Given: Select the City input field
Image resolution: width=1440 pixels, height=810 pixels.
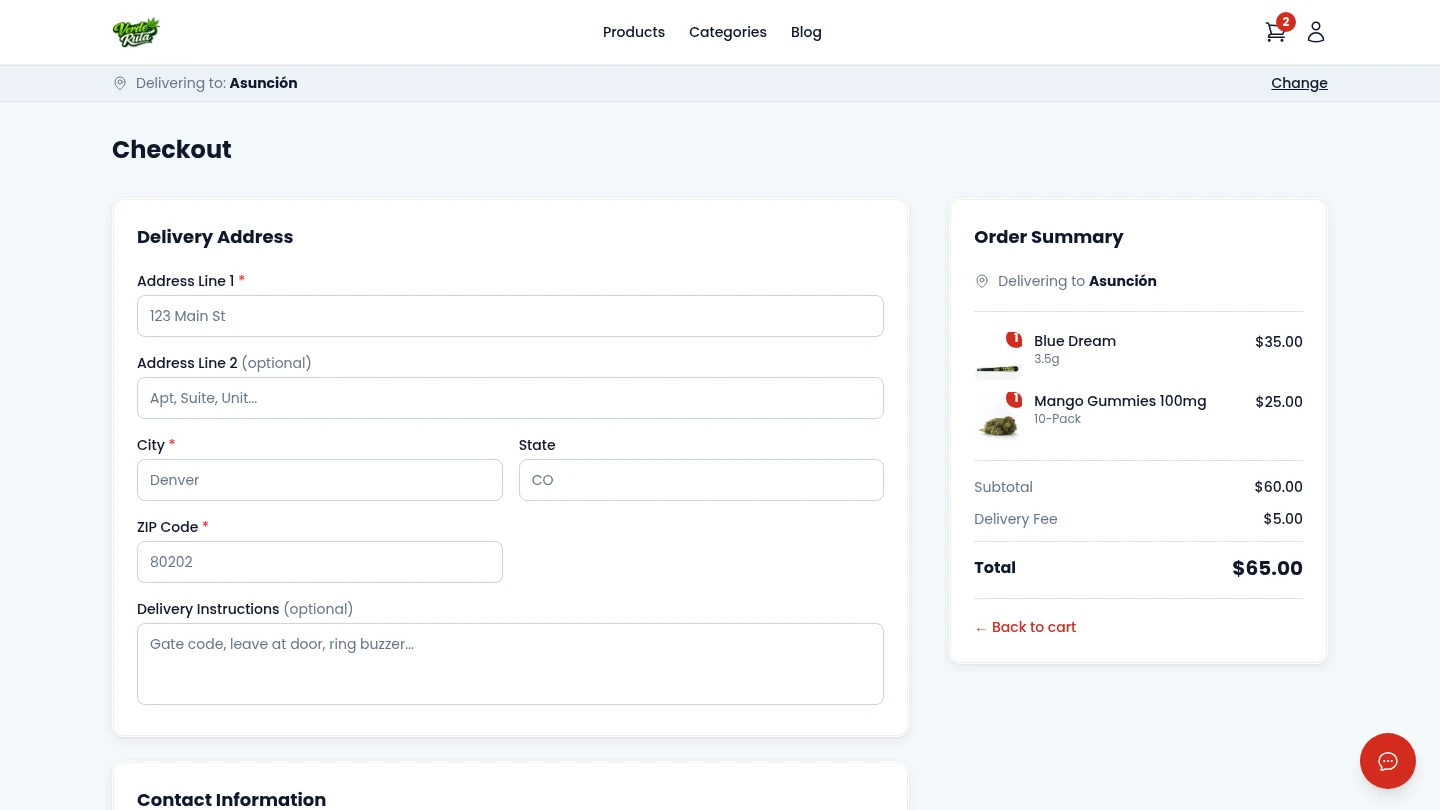Looking at the screenshot, I should pos(319,480).
